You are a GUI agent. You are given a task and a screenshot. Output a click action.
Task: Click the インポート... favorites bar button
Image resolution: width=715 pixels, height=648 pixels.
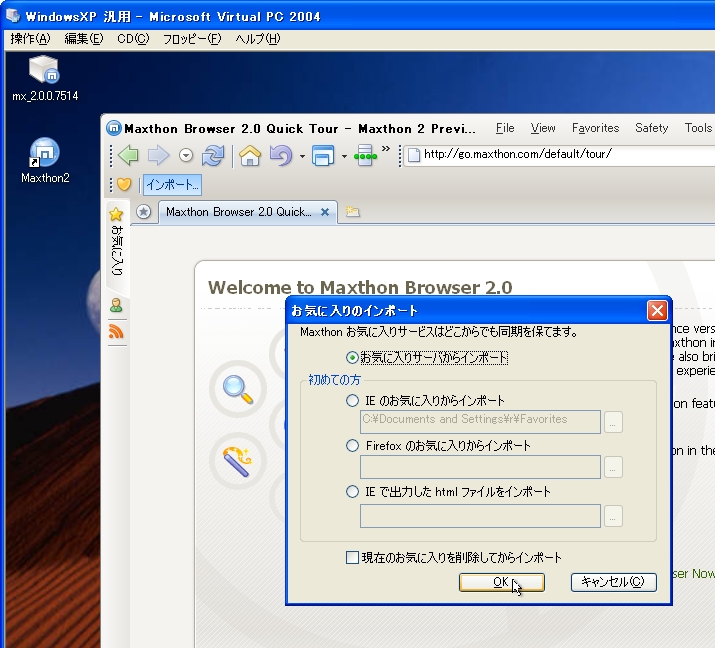172,185
